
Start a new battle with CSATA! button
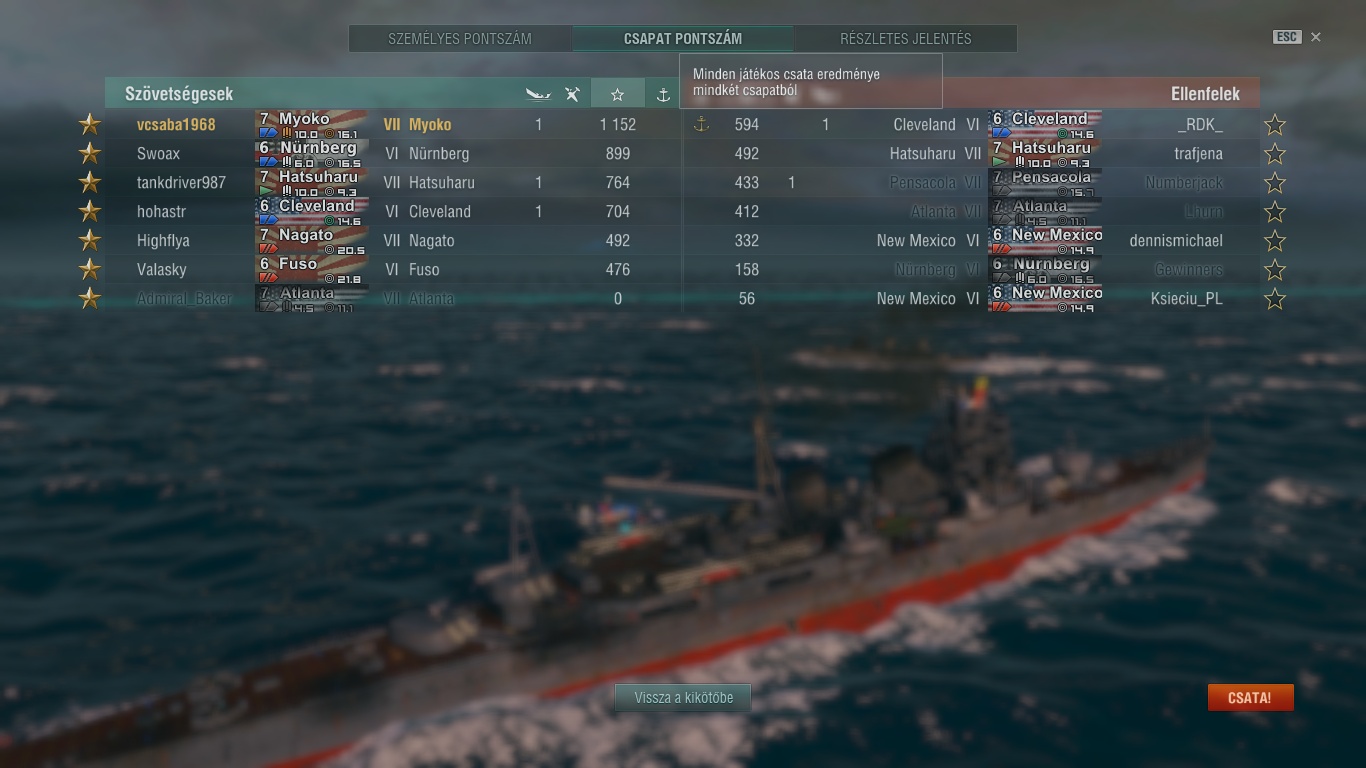[1250, 698]
